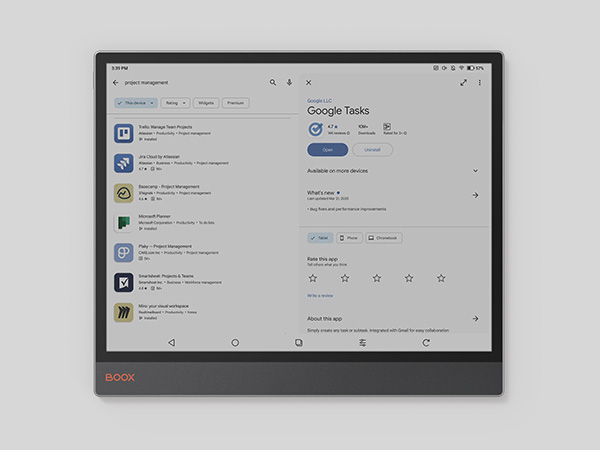Open the This device filter dropdown
Image resolution: width=600 pixels, height=450 pixels.
pyautogui.click(x=135, y=103)
